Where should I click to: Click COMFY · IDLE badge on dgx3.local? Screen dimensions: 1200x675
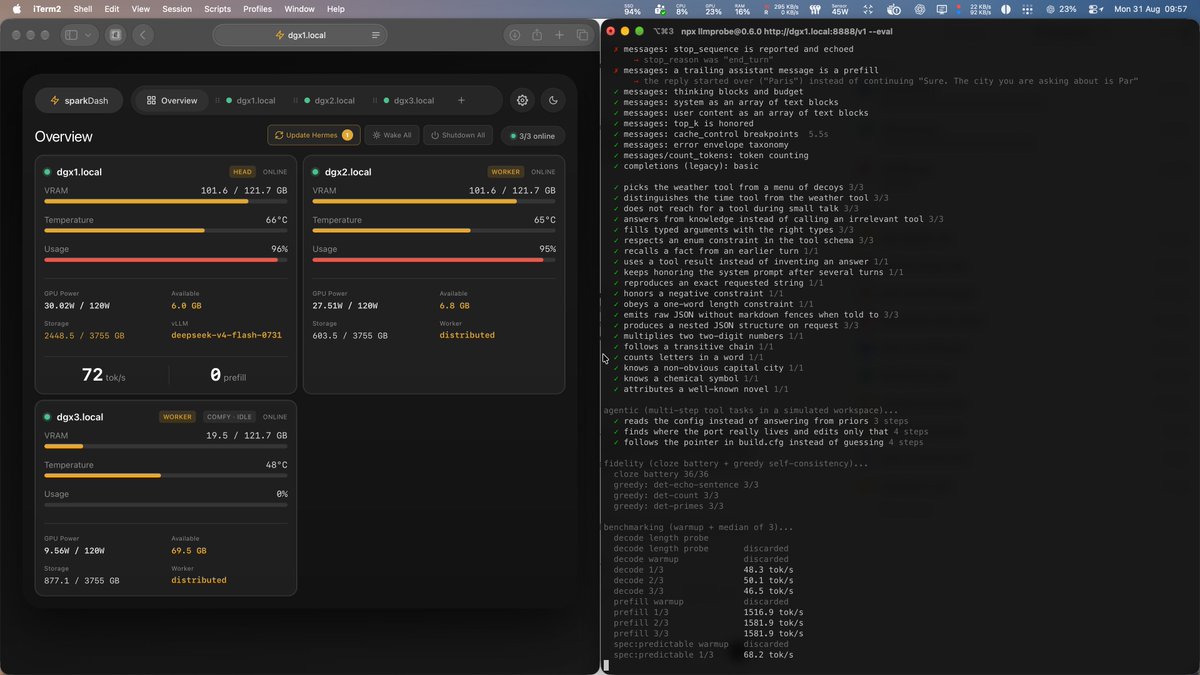coord(229,417)
